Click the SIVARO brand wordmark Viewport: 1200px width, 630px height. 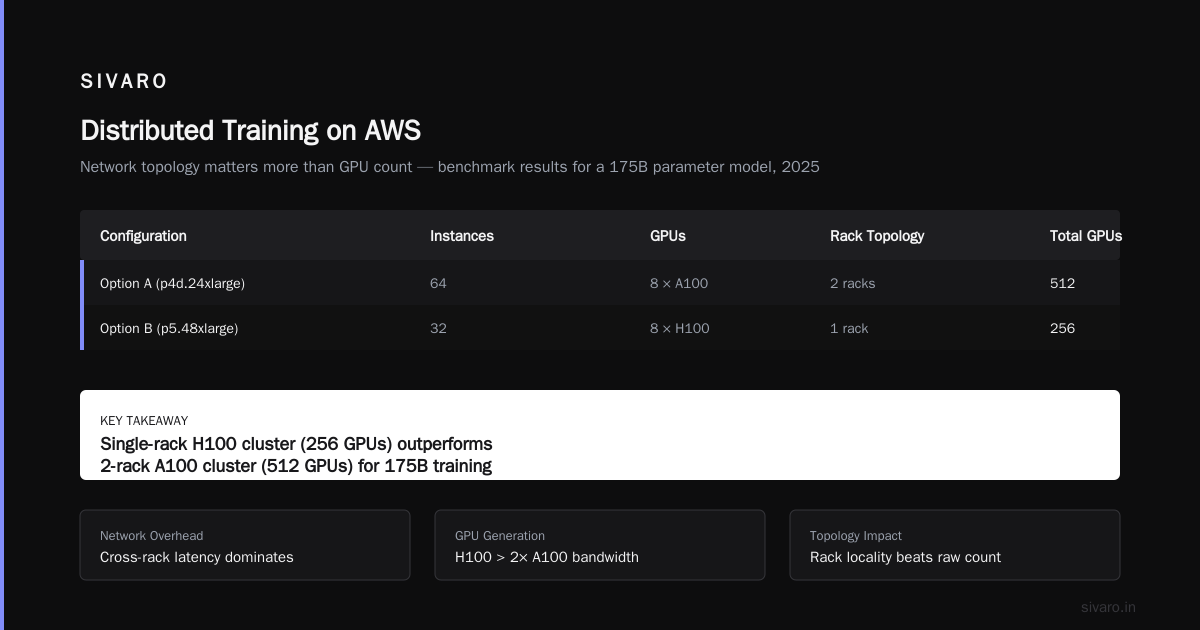coord(124,81)
